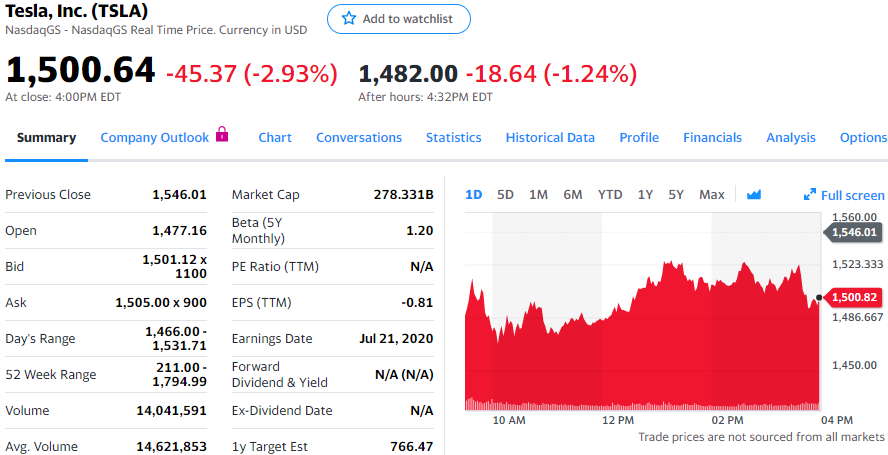Click the 1,500.82 current price marker
This screenshot has height=455, width=888.
[x=853, y=297]
